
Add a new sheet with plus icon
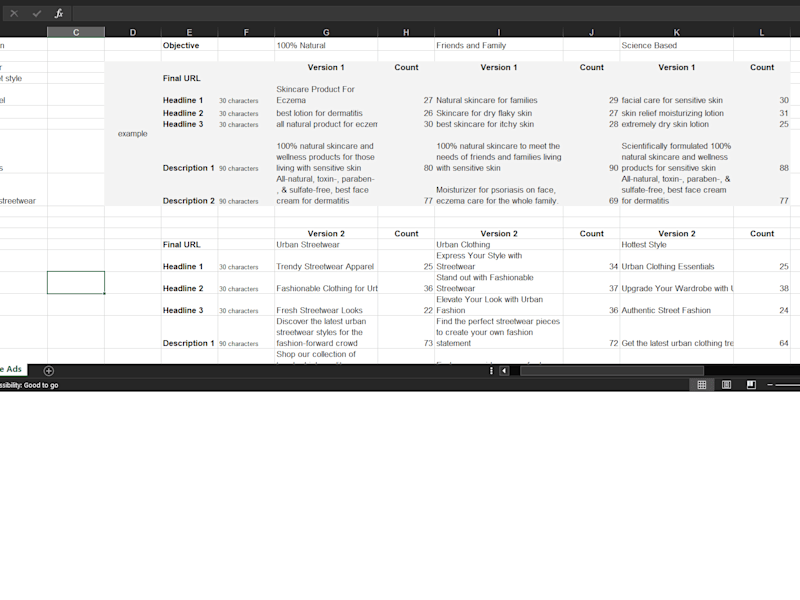[x=48, y=371]
